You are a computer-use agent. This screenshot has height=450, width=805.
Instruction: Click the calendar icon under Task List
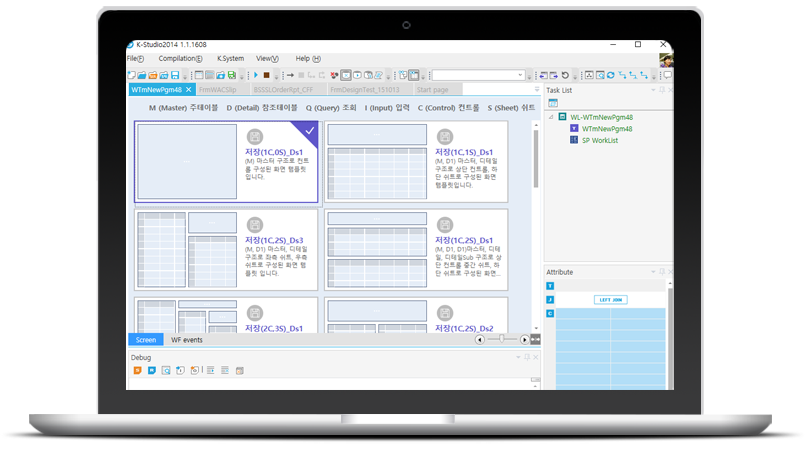pyautogui.click(x=552, y=103)
